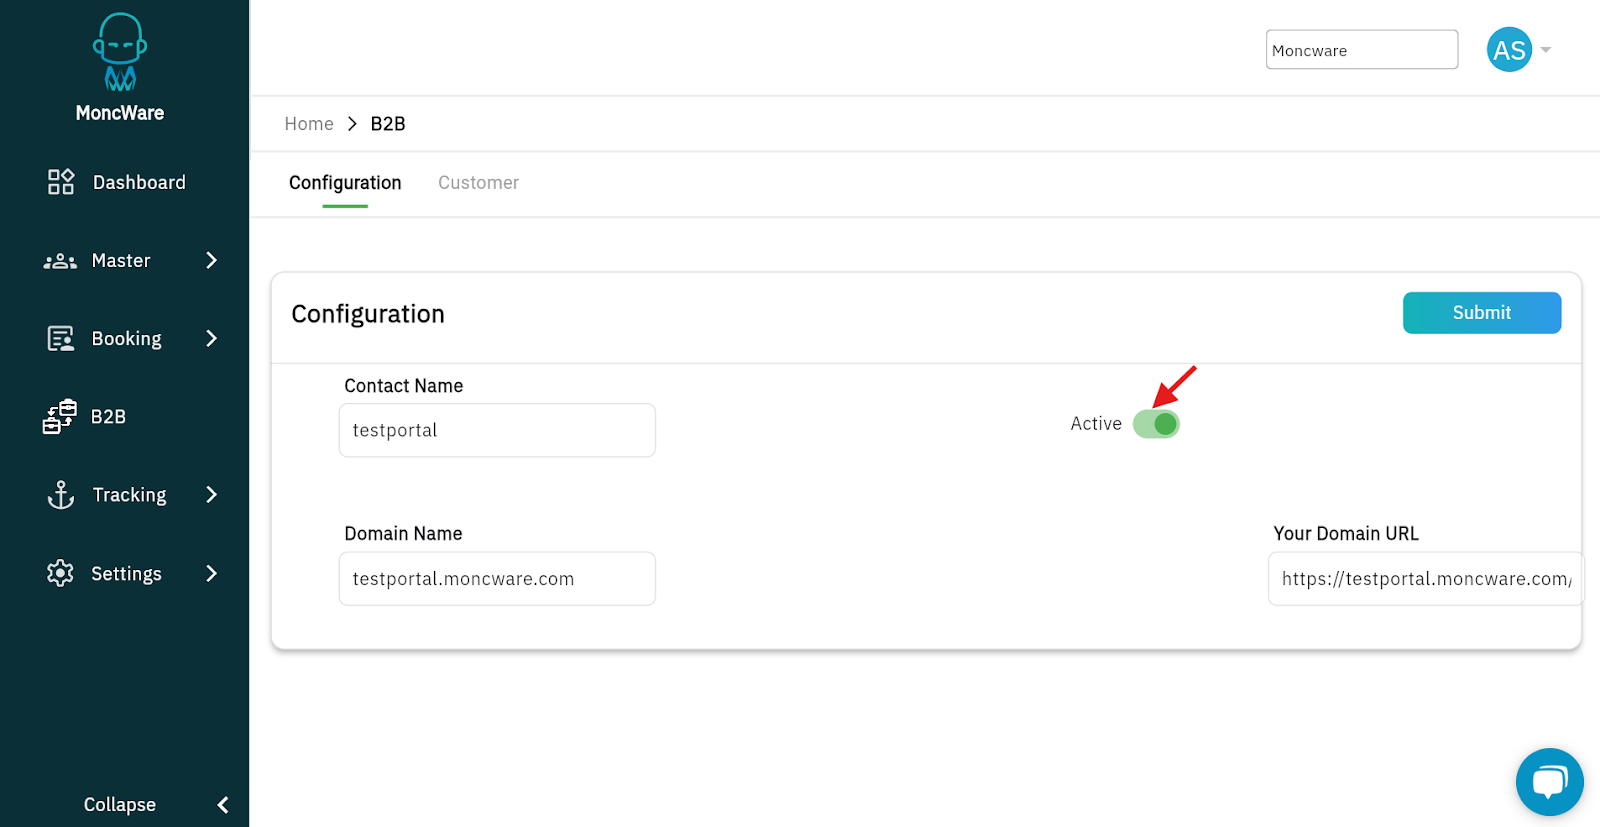Toggle the Active switch off
This screenshot has width=1600, height=827.
tap(1156, 424)
